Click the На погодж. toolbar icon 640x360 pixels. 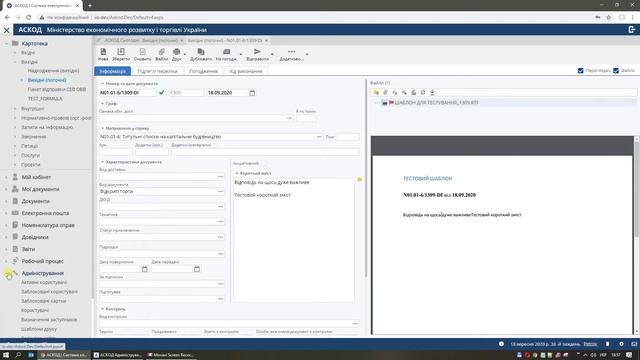[x=227, y=52]
